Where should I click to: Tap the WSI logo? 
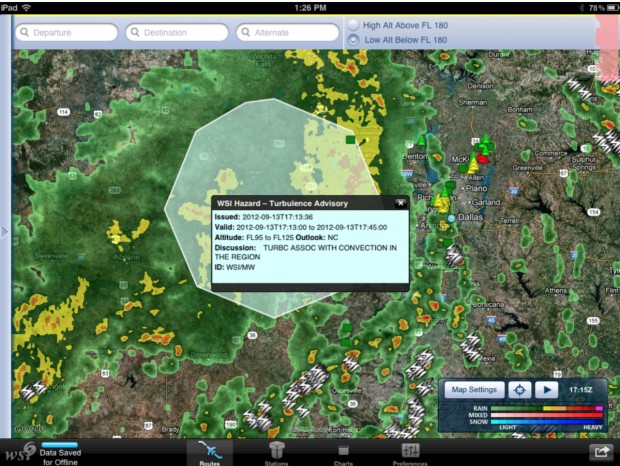coord(19,452)
